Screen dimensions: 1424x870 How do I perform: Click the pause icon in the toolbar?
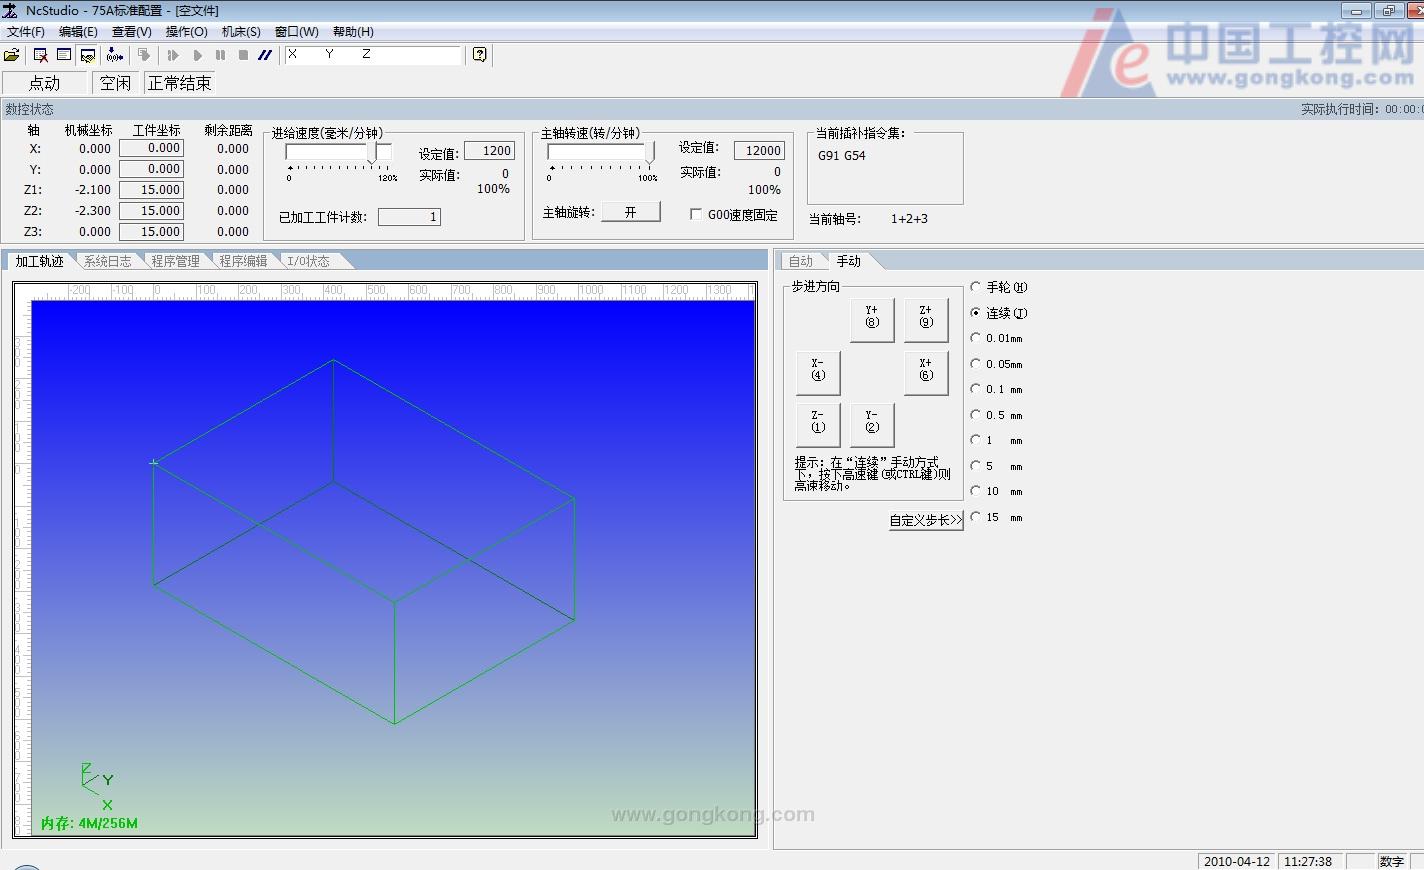(220, 55)
